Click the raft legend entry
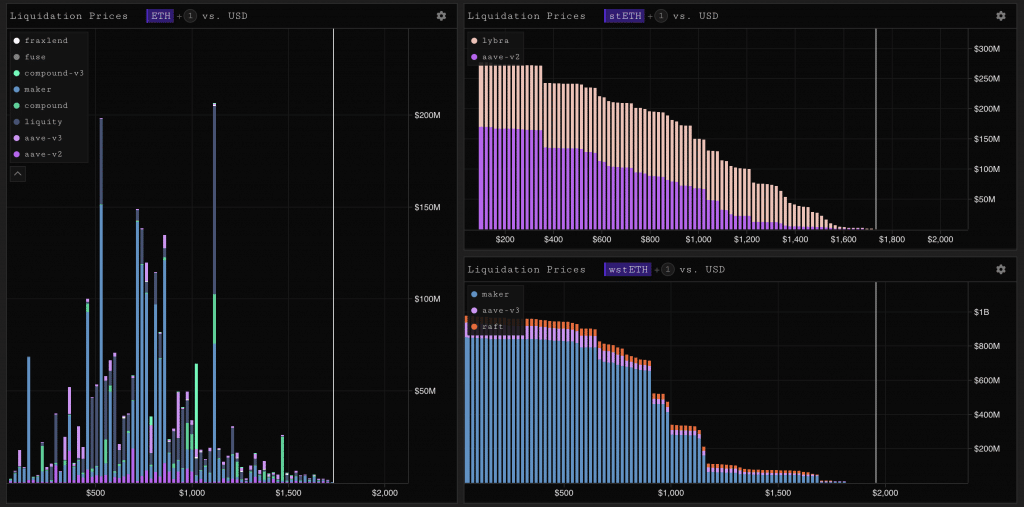This screenshot has width=1024, height=507. click(x=487, y=326)
